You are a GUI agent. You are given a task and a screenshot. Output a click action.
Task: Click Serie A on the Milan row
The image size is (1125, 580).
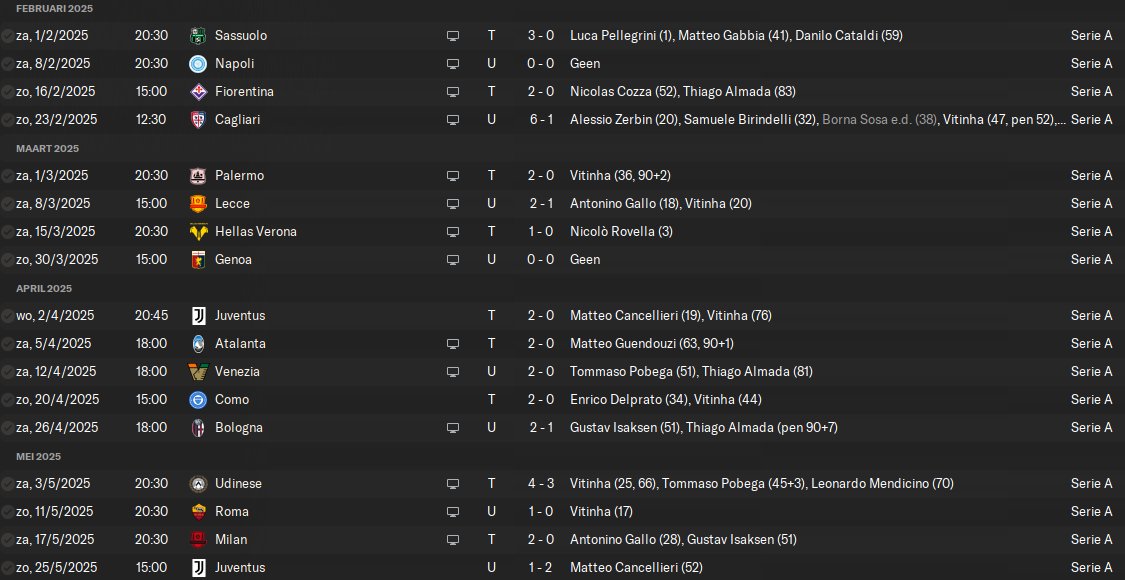click(x=1090, y=539)
